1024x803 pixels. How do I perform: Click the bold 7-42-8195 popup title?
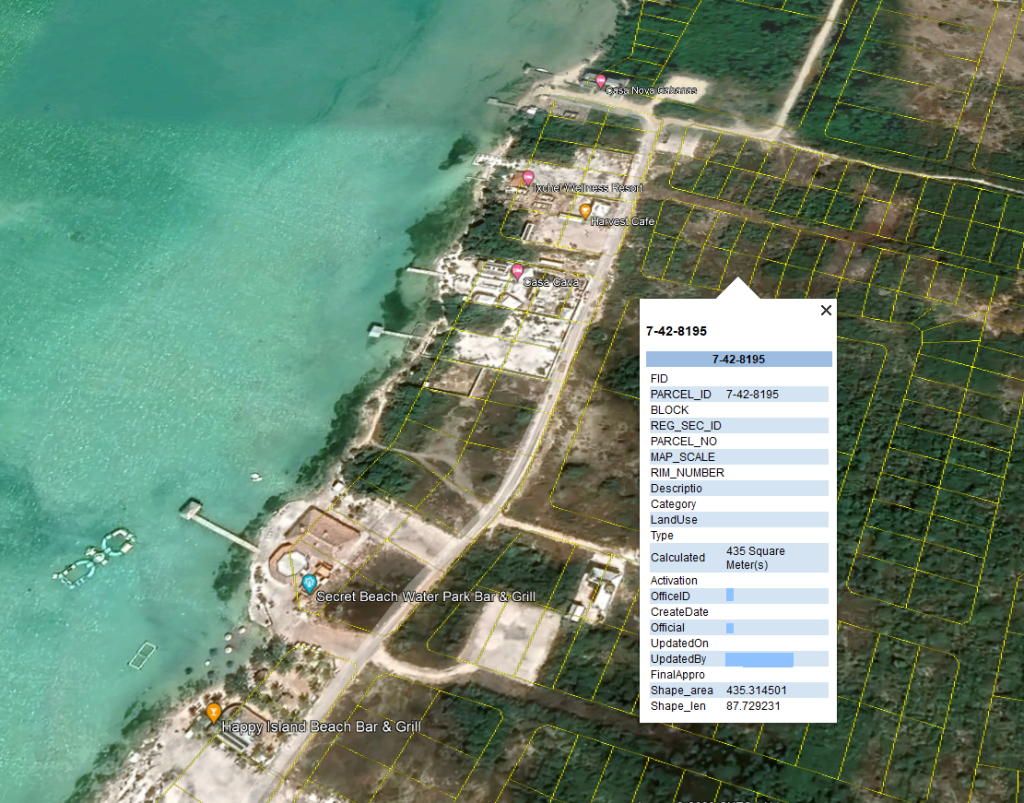point(677,331)
